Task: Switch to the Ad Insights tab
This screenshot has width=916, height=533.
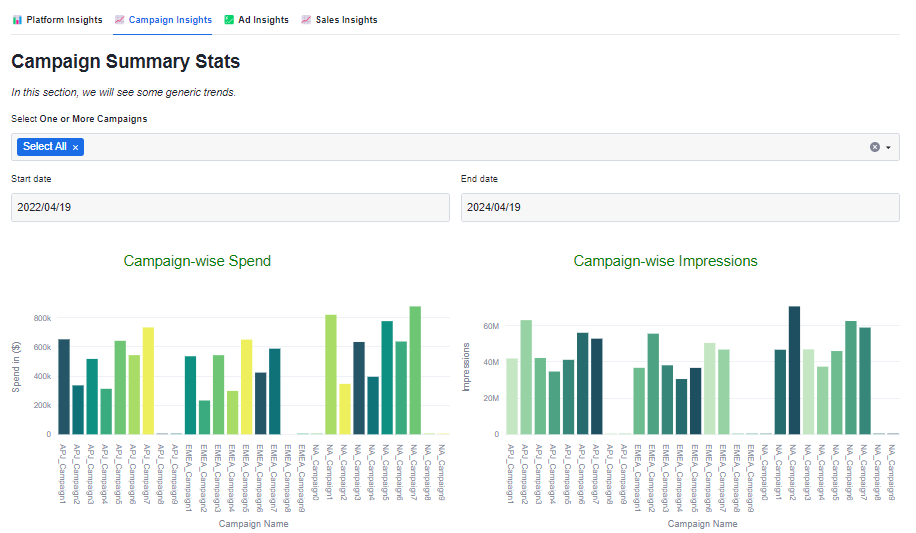Action: [263, 20]
